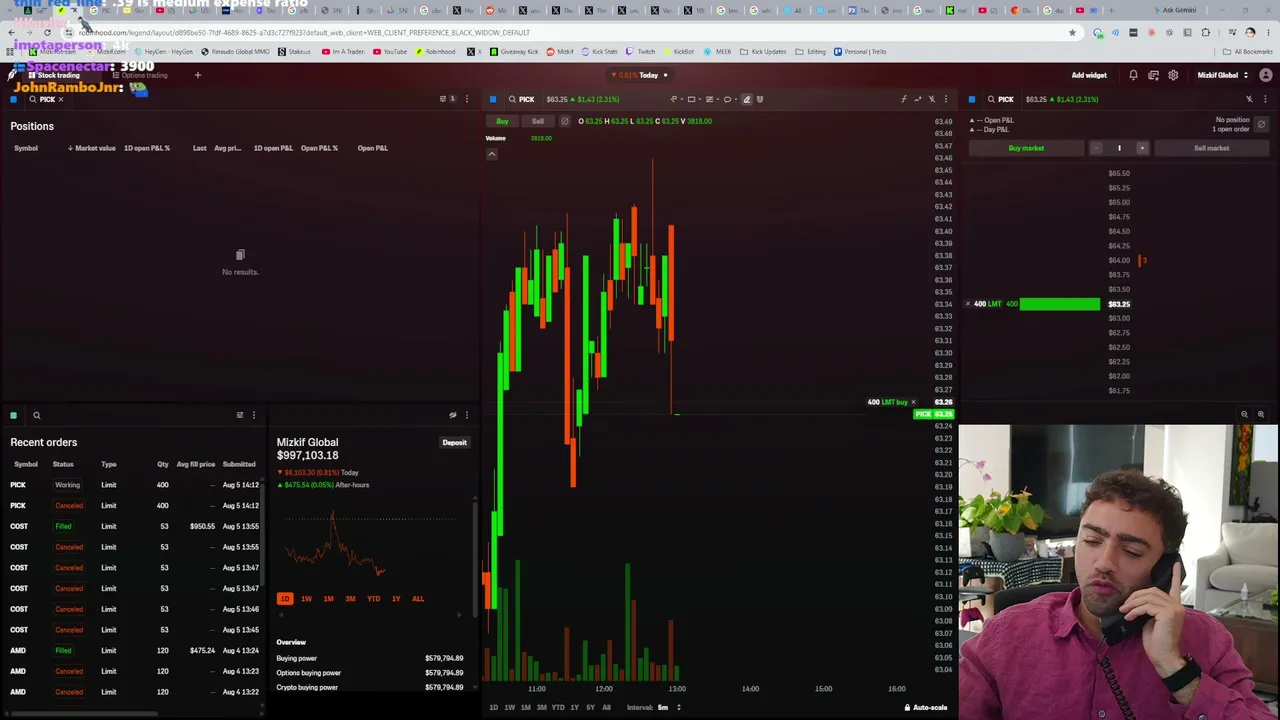Increase ladder order quantity with plus
Screen dimensions: 1280x720
click(x=1142, y=148)
